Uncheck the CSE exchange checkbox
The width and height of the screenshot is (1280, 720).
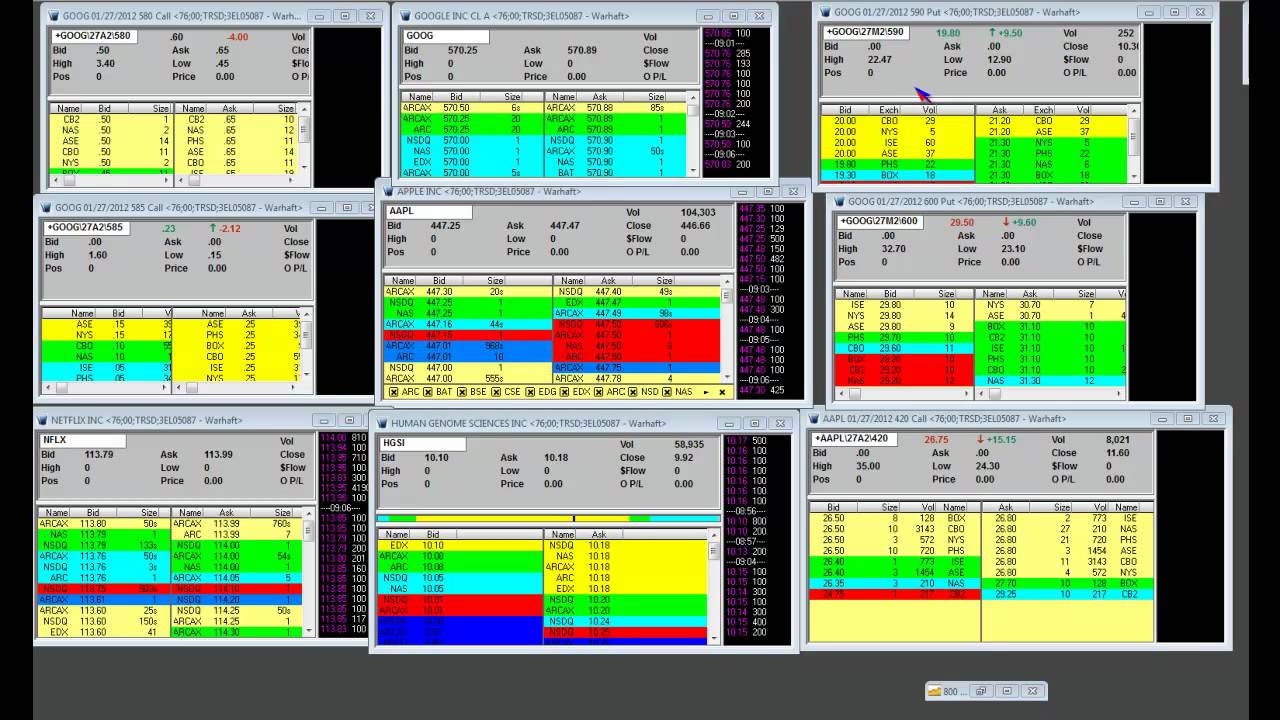click(495, 392)
